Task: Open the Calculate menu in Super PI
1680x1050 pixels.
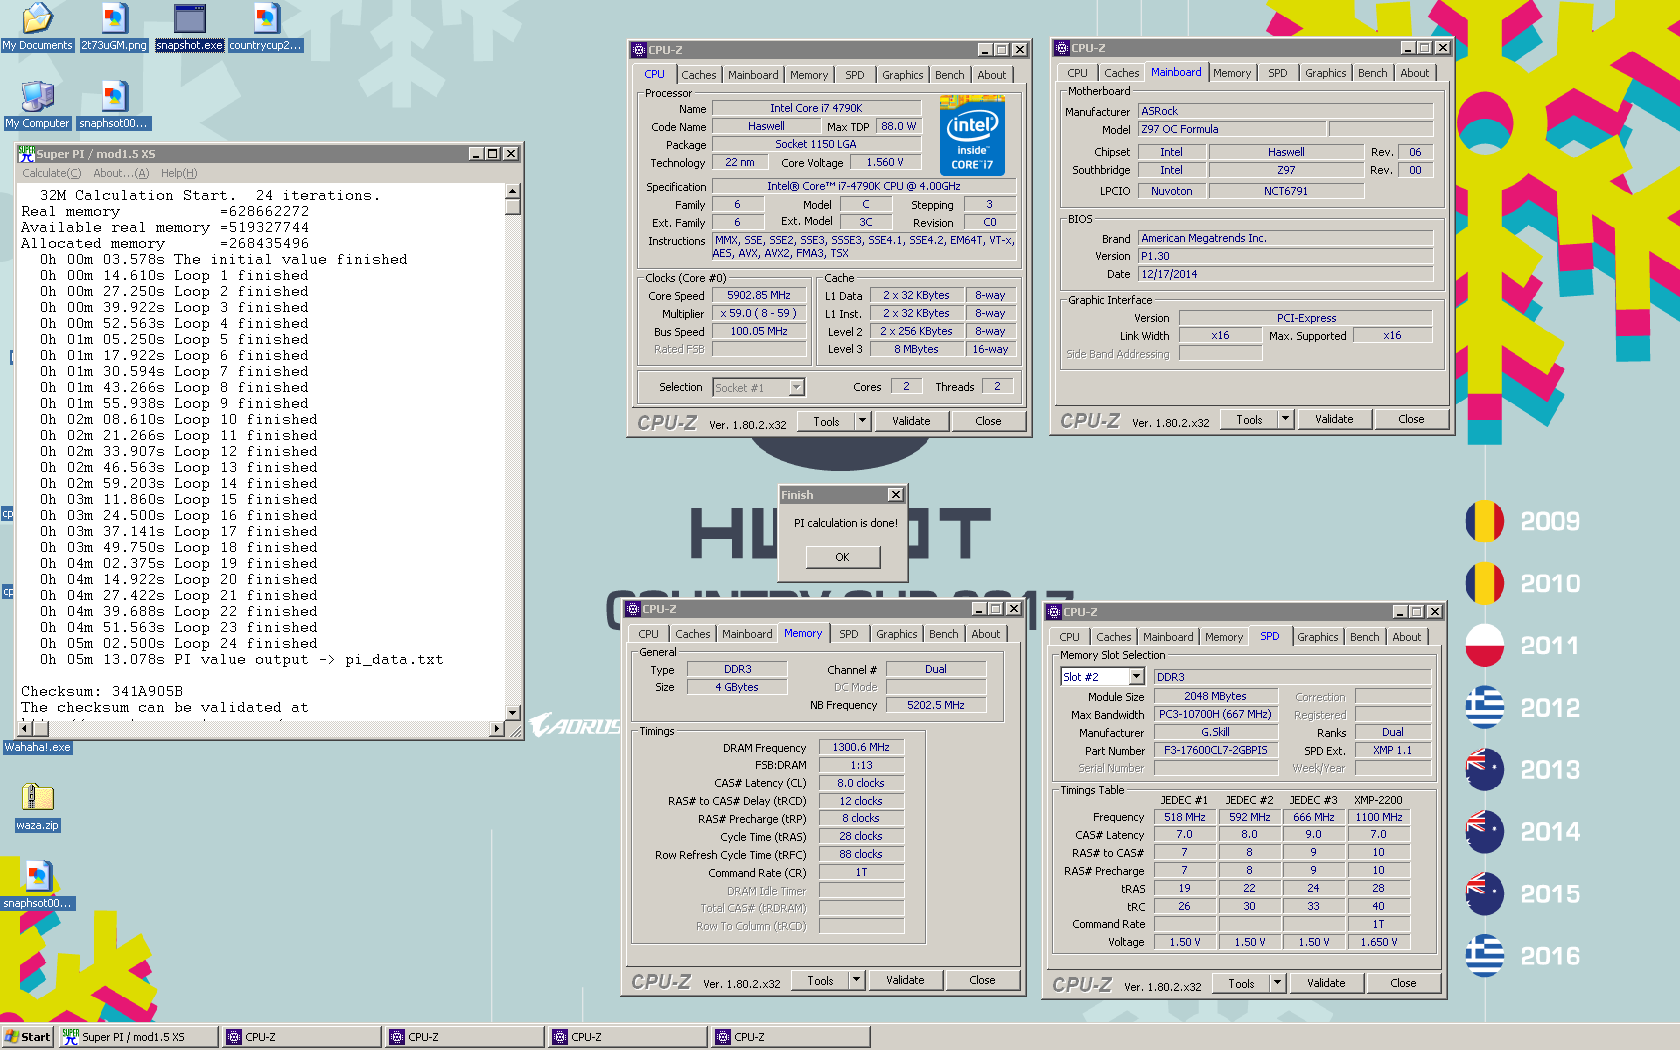Action: pyautogui.click(x=52, y=173)
